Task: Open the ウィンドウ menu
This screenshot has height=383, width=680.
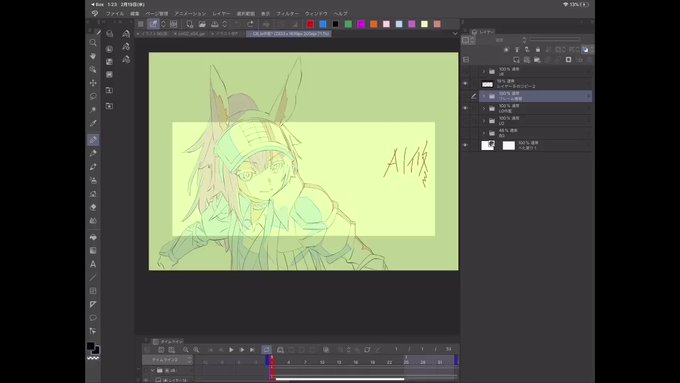Action: point(316,13)
